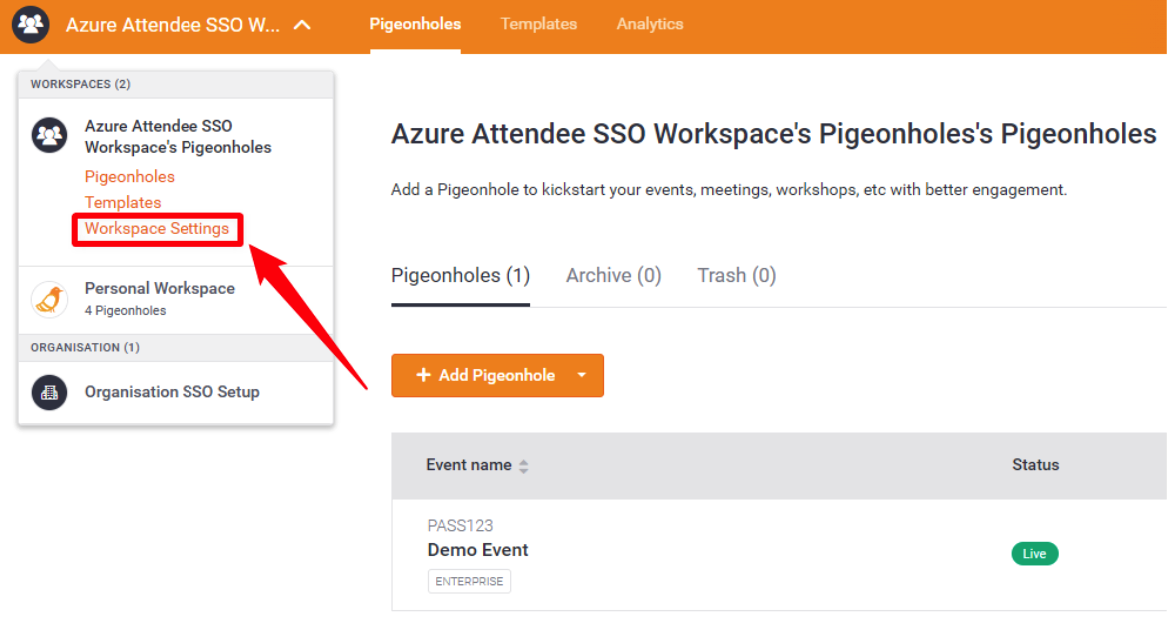1167x635 pixels.
Task: Select the Trash (0) tab
Action: pyautogui.click(x=737, y=275)
